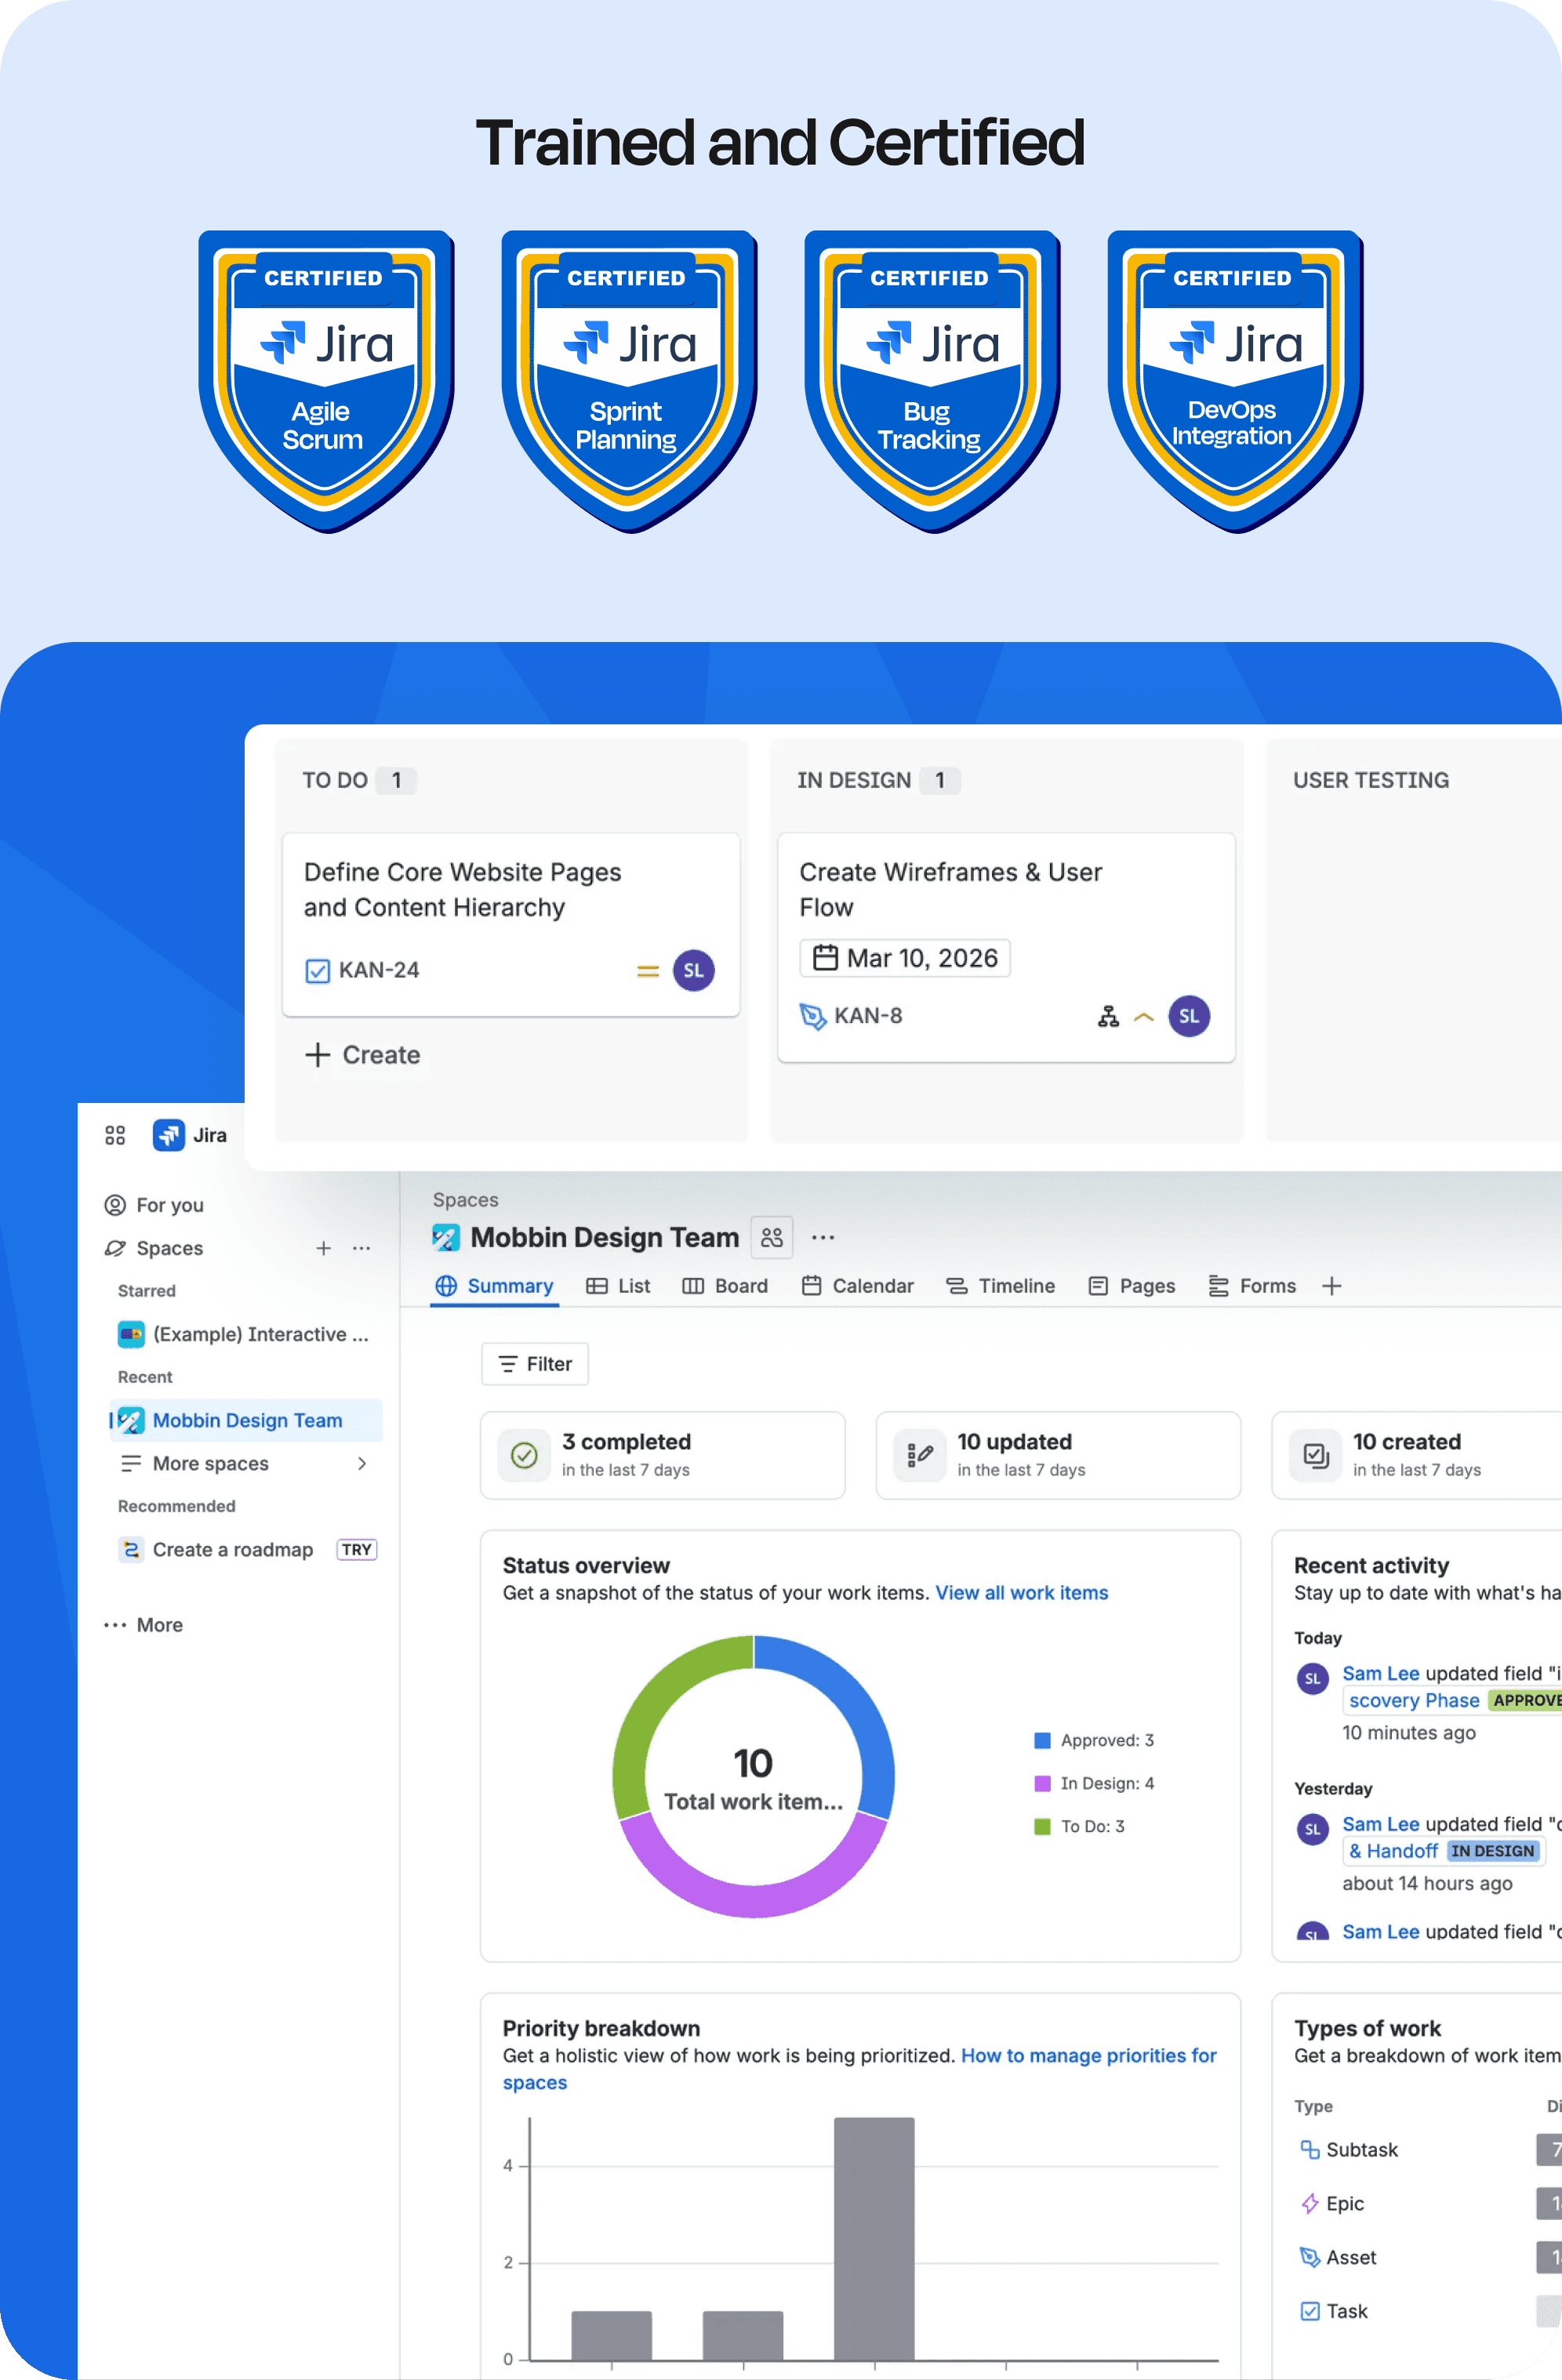The width and height of the screenshot is (1562, 2380).
Task: Click the Spaces breadcrumb link
Action: 466,1200
